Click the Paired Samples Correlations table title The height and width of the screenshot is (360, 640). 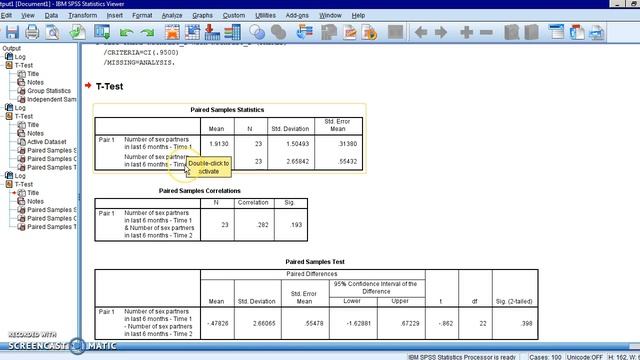[200, 191]
